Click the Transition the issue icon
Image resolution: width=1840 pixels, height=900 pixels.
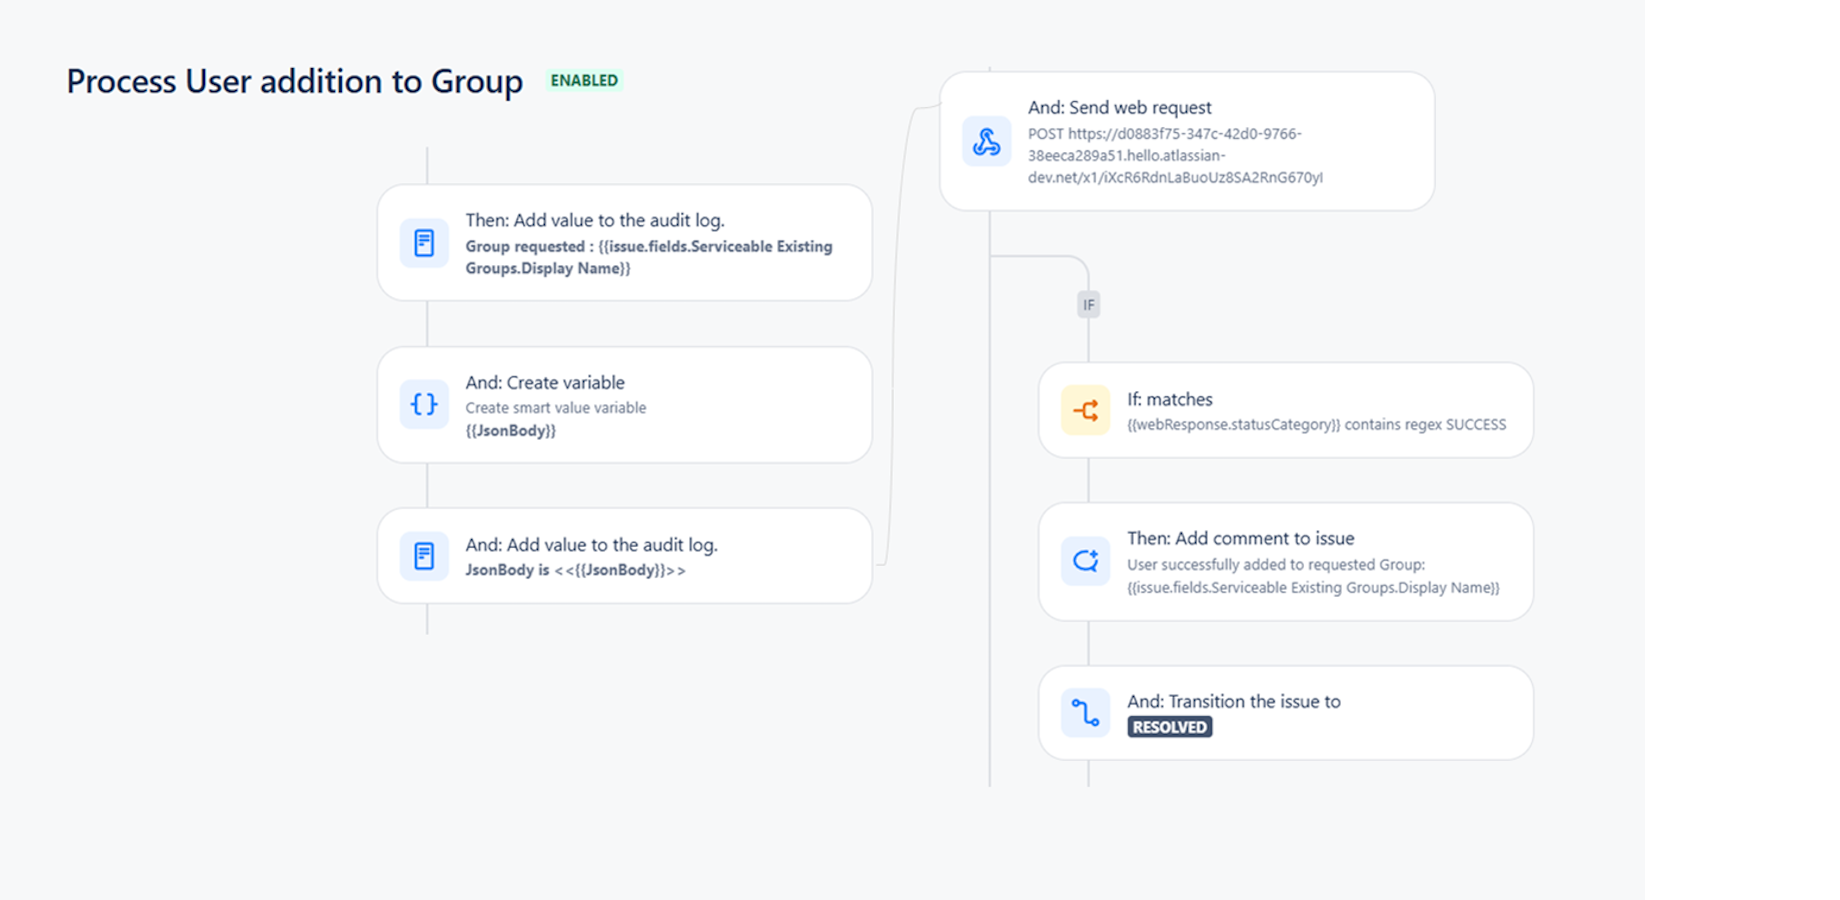click(x=1085, y=713)
